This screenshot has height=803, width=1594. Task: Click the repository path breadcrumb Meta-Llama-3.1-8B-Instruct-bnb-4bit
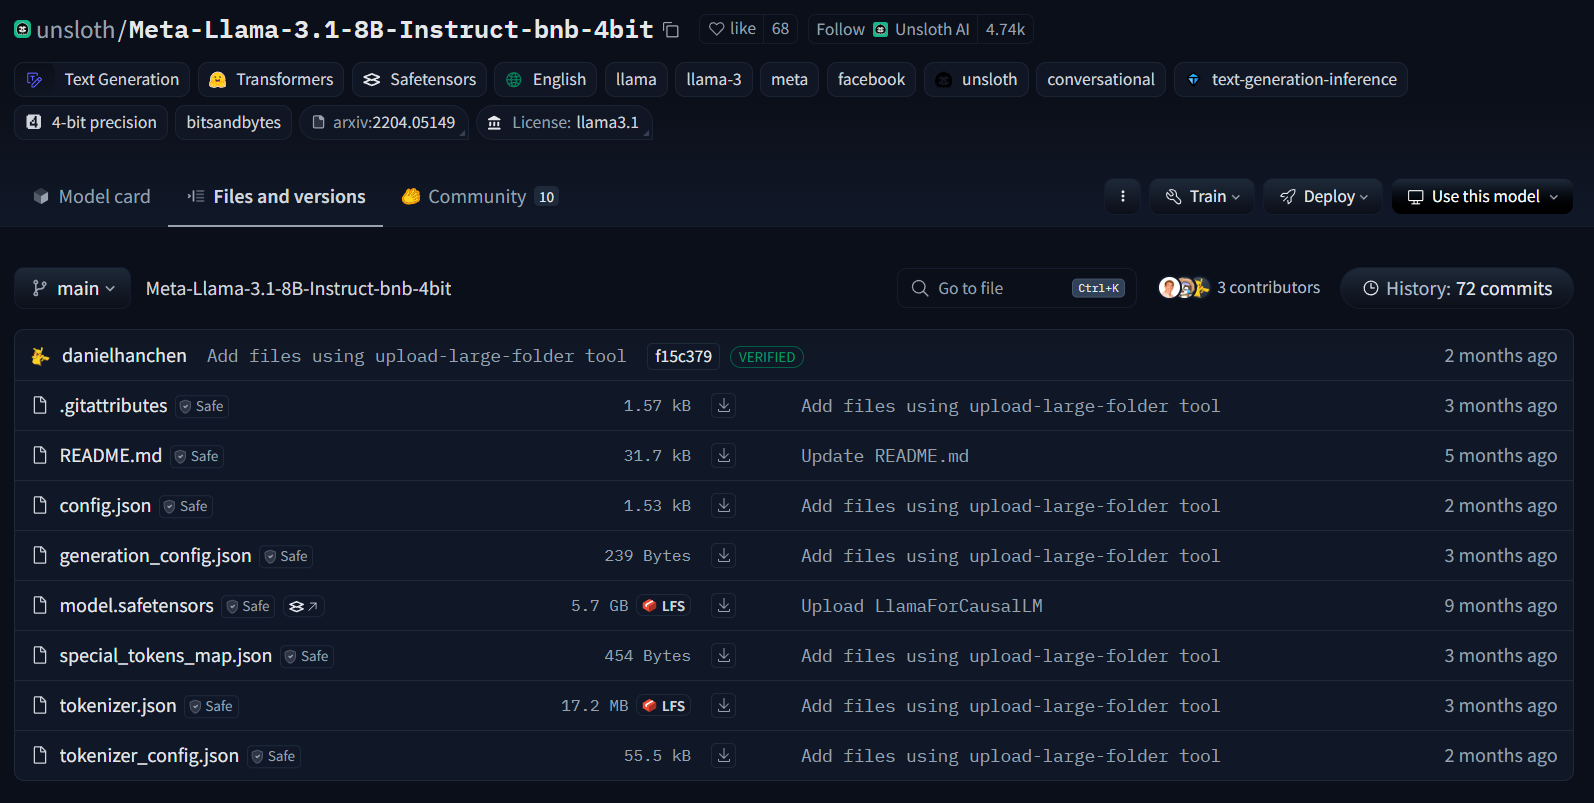click(x=298, y=288)
